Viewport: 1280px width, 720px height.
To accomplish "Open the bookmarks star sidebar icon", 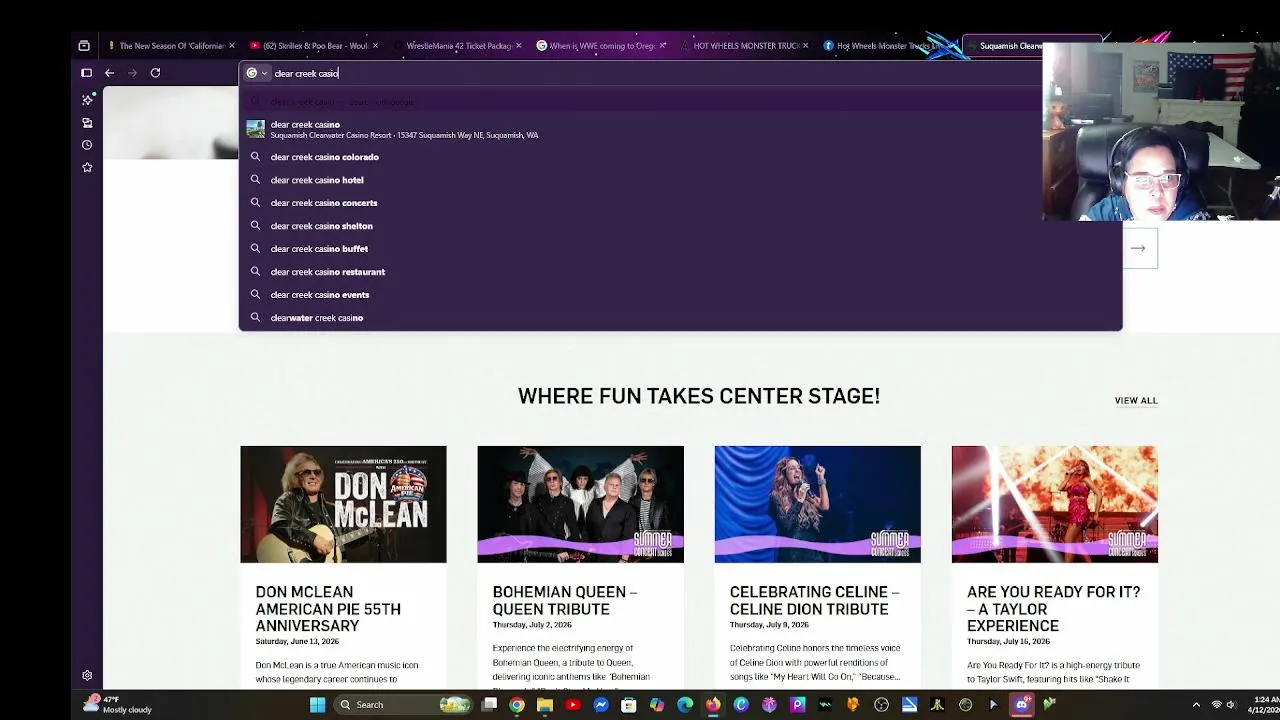I will 87,168.
